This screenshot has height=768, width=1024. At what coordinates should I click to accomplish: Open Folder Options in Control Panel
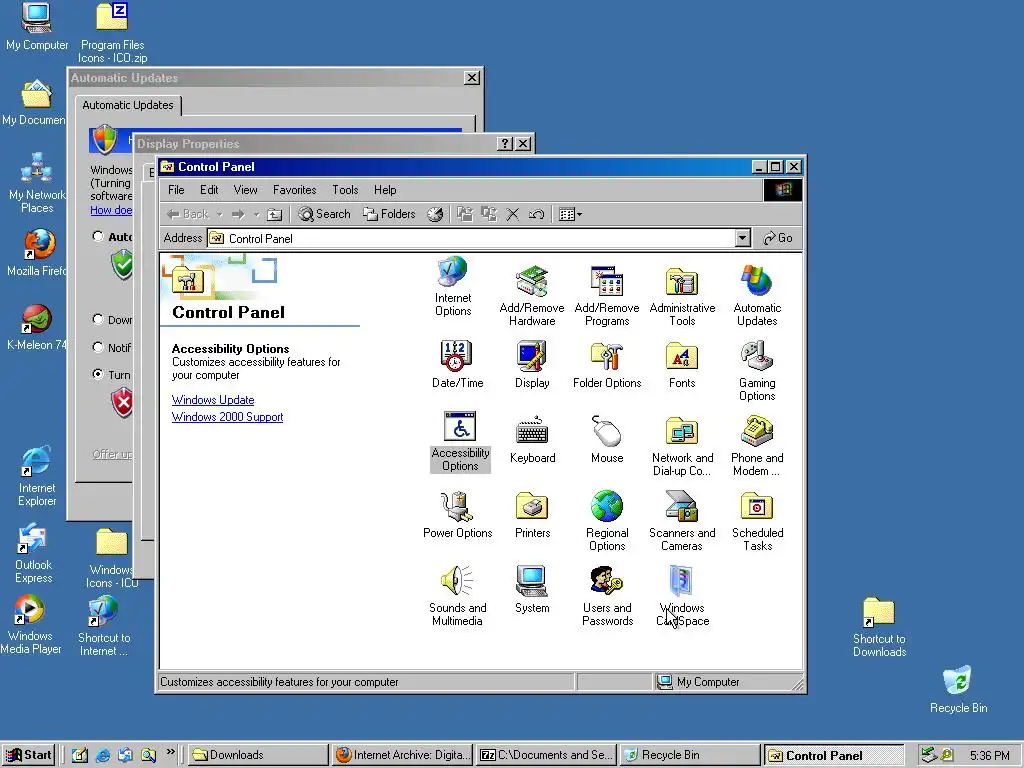(607, 364)
